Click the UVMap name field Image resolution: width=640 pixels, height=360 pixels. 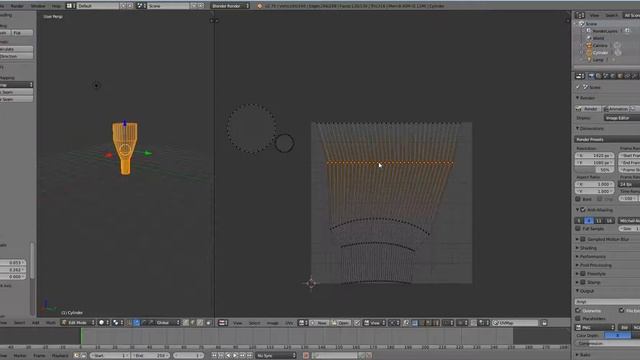515,322
